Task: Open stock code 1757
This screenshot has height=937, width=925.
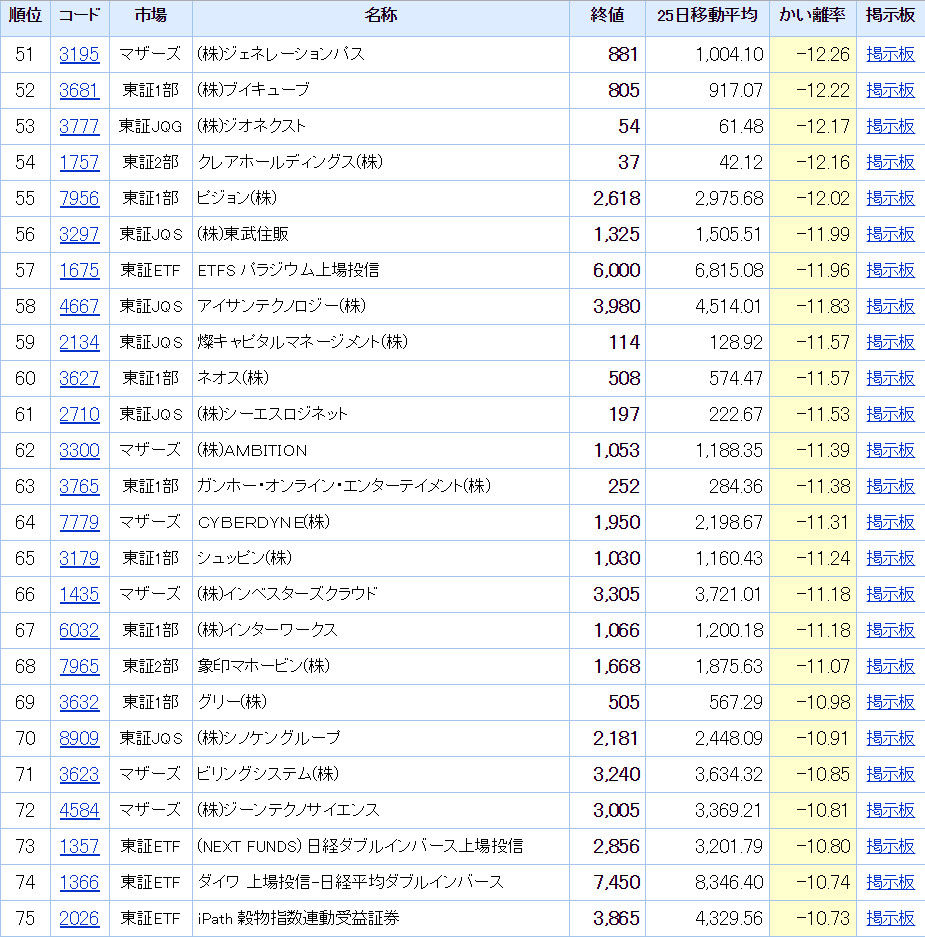Action: click(79, 162)
